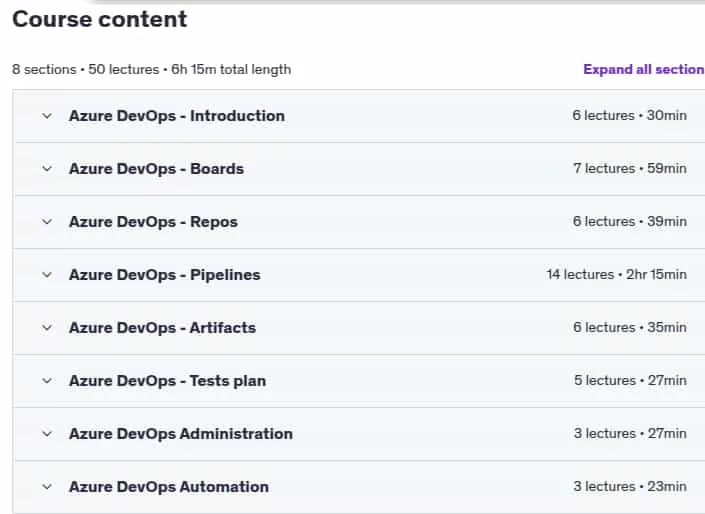Click the '3 lectures • 23min' label
Screen dimensions: 705x514
click(x=630, y=487)
